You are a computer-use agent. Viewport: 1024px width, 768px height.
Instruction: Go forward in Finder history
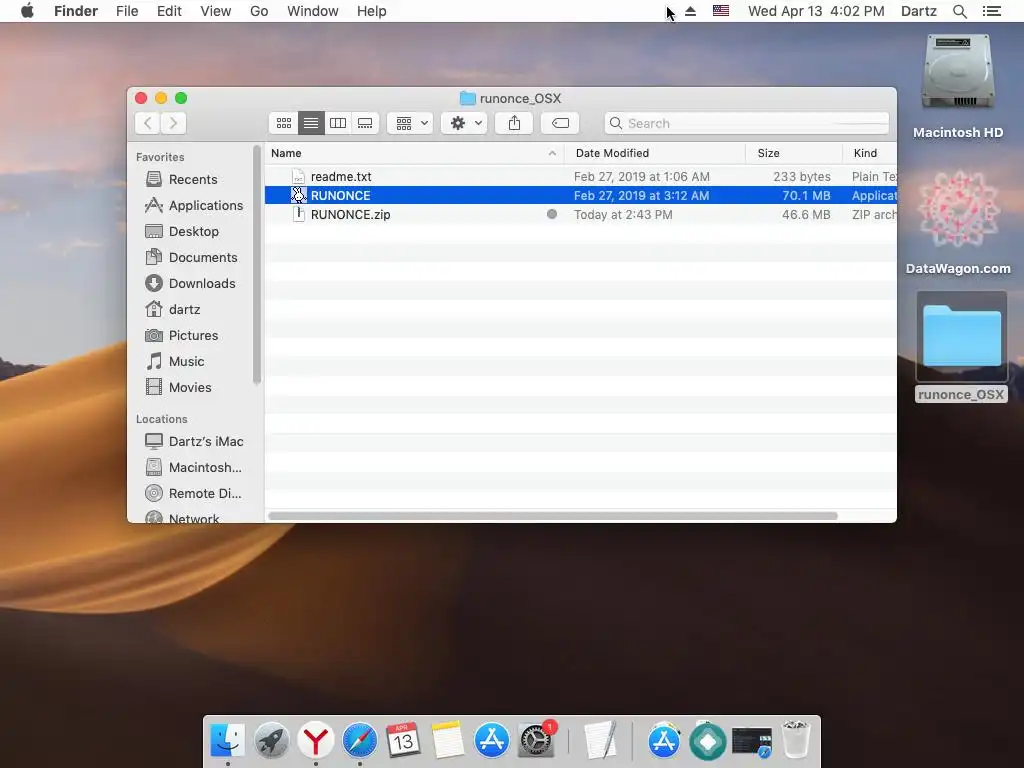click(174, 123)
